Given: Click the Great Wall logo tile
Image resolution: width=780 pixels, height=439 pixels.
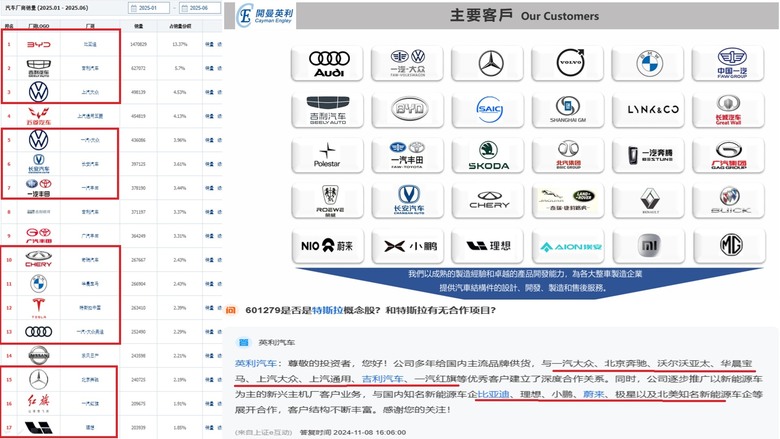Looking at the screenshot, I should coord(728,110).
